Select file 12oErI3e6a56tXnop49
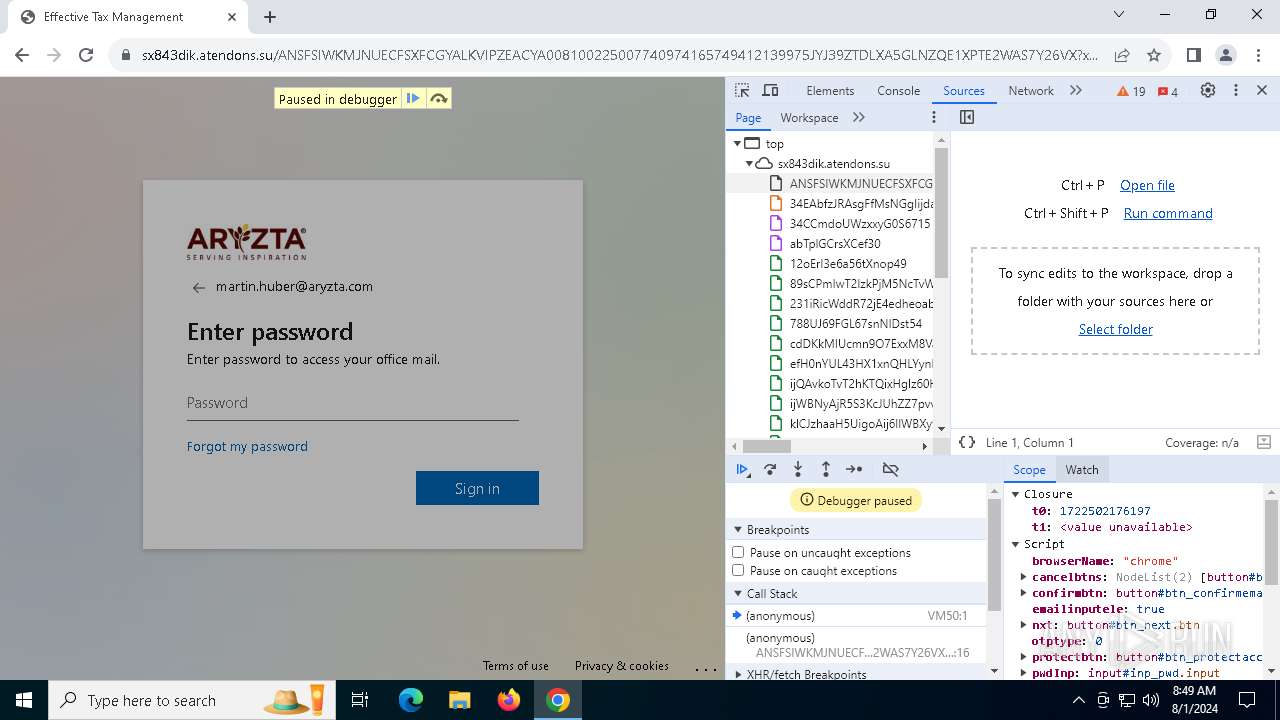Screen dimensions: 1280x720 [x=848, y=264]
